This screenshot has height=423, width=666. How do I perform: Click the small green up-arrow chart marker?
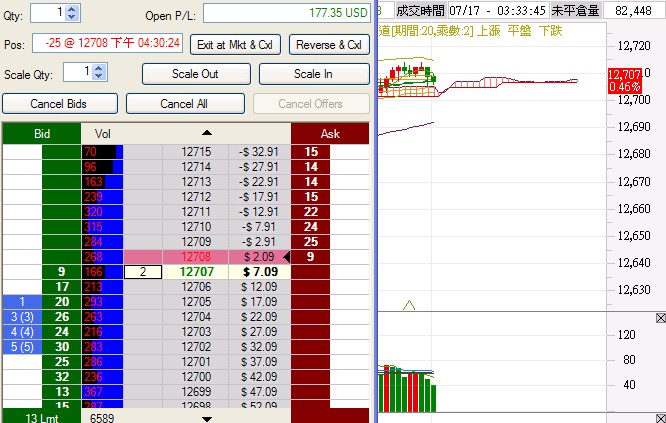click(x=409, y=305)
